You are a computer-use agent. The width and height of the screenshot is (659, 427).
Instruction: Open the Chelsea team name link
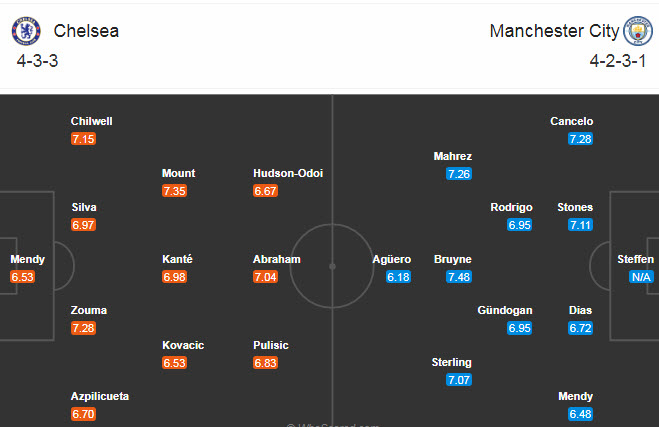click(86, 31)
